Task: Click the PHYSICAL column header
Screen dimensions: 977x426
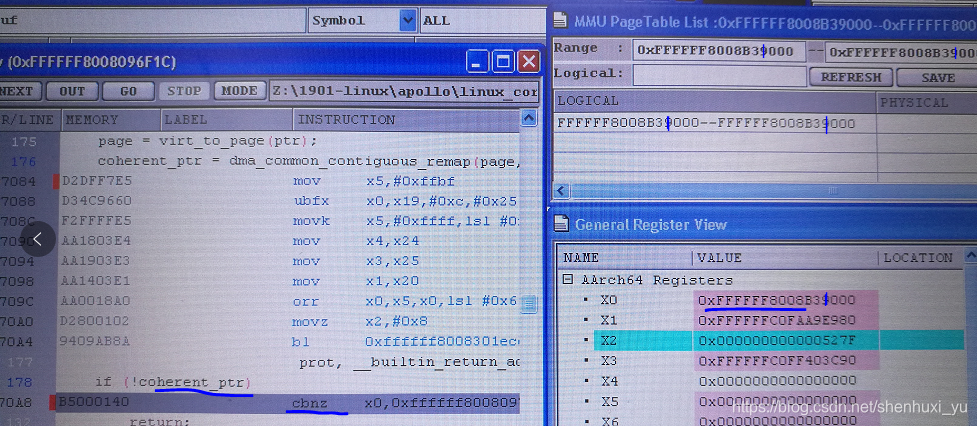Action: pos(927,103)
